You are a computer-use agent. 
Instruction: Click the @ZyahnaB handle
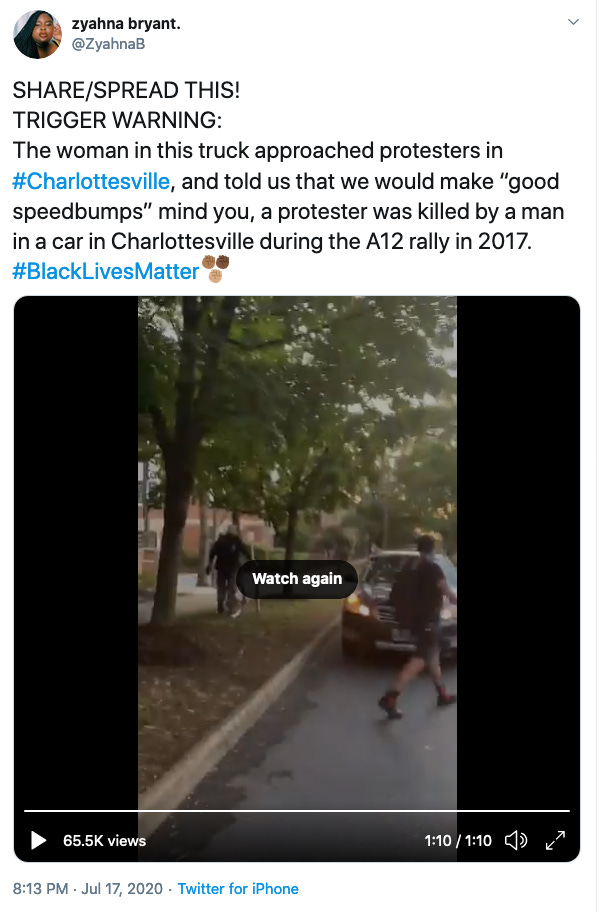[108, 44]
